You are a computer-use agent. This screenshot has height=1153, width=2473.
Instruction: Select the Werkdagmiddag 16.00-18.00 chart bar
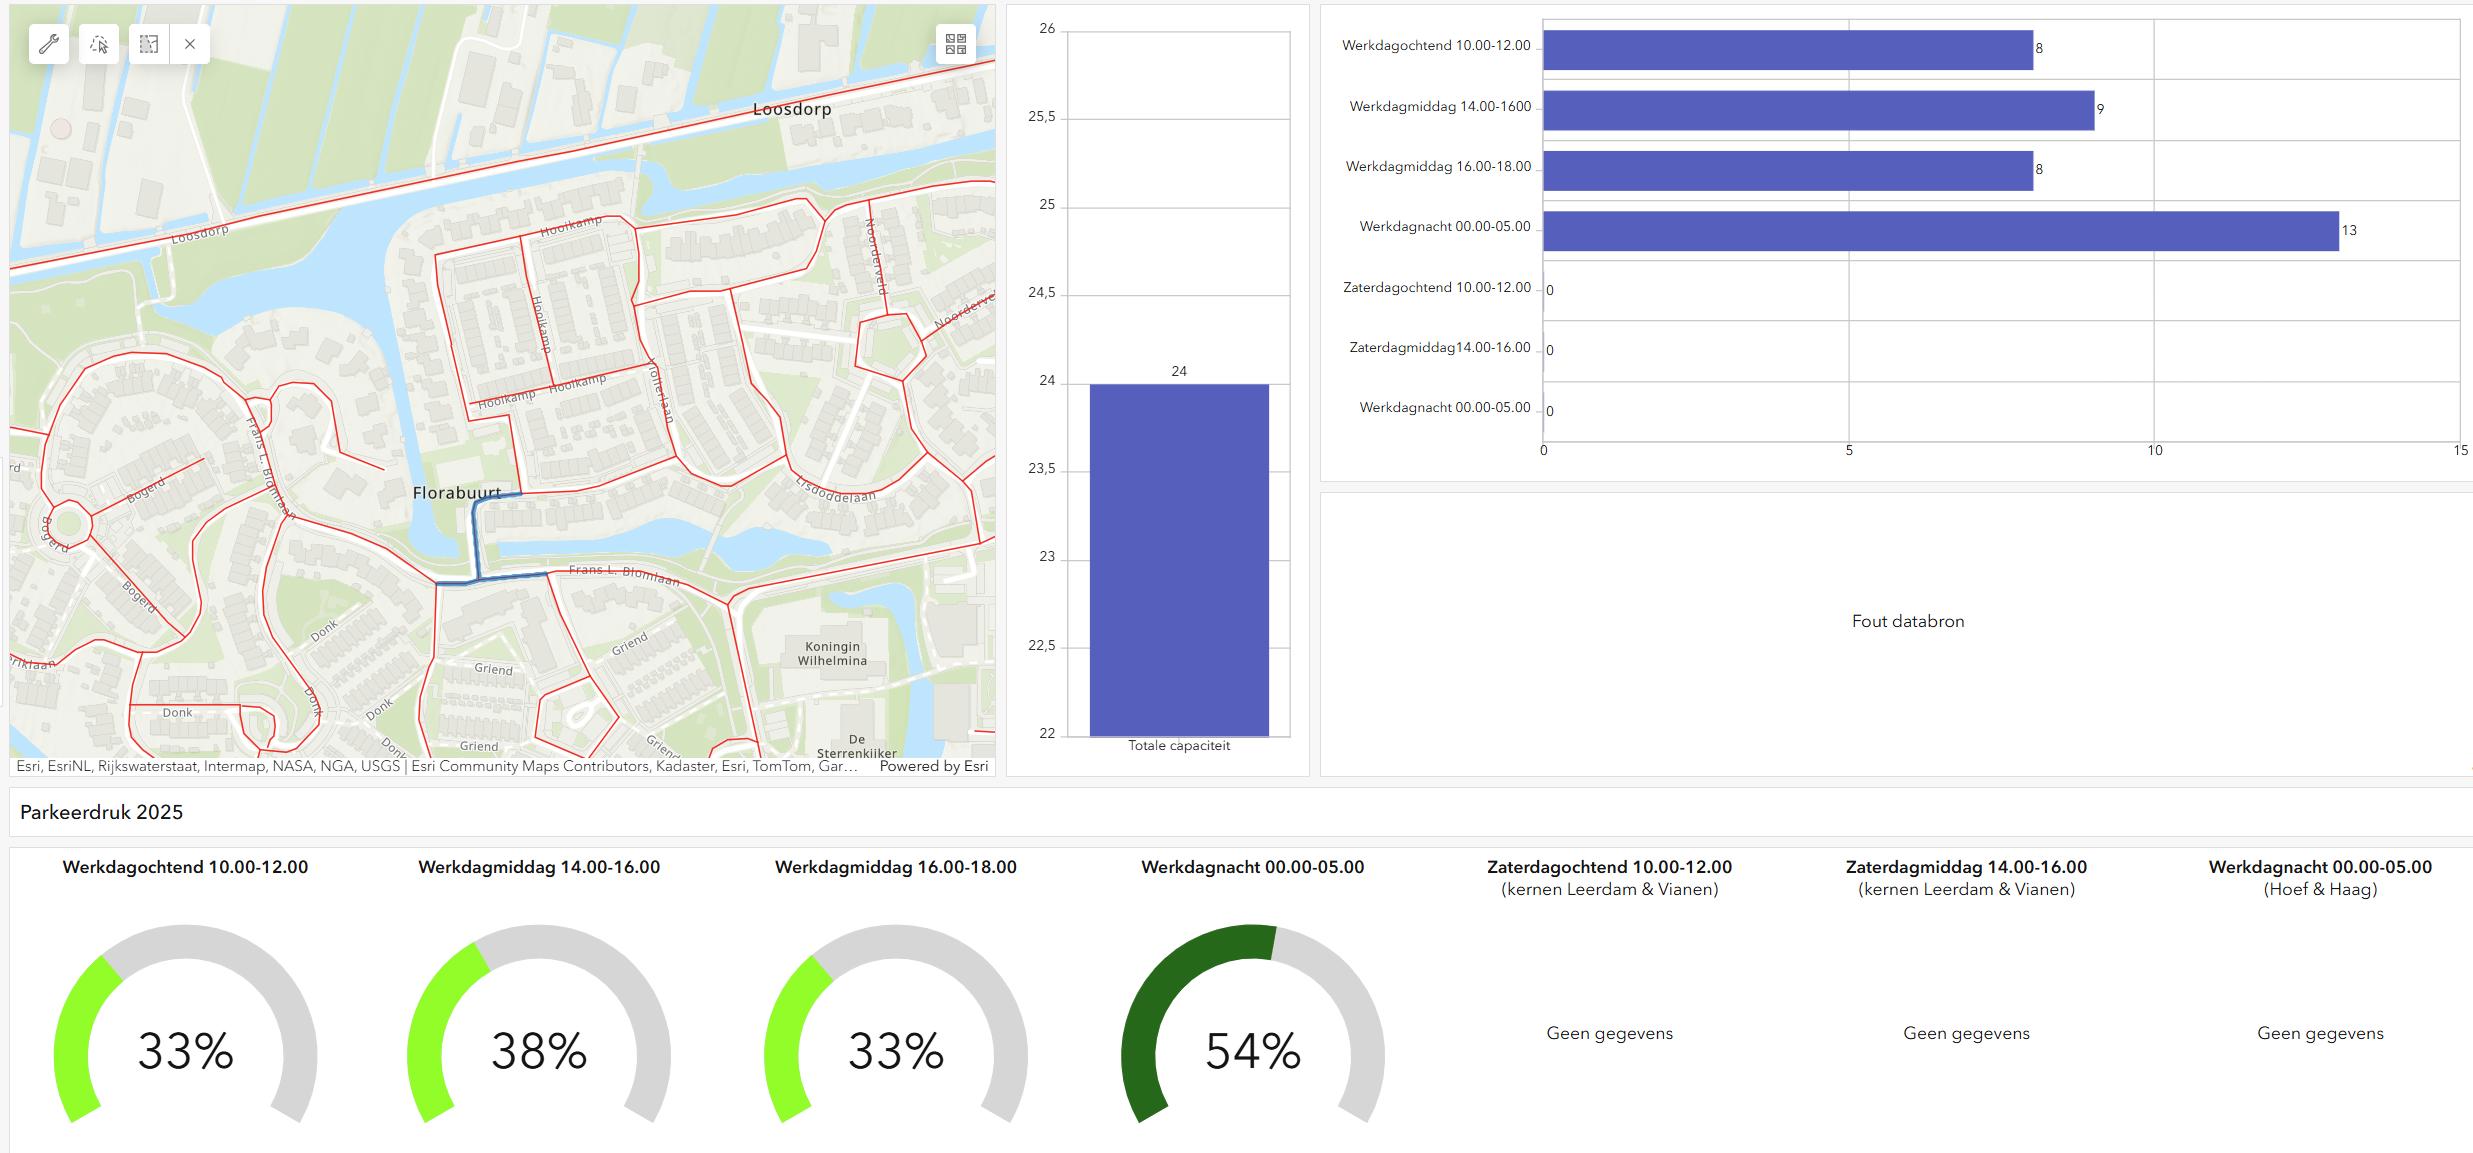pos(1787,170)
